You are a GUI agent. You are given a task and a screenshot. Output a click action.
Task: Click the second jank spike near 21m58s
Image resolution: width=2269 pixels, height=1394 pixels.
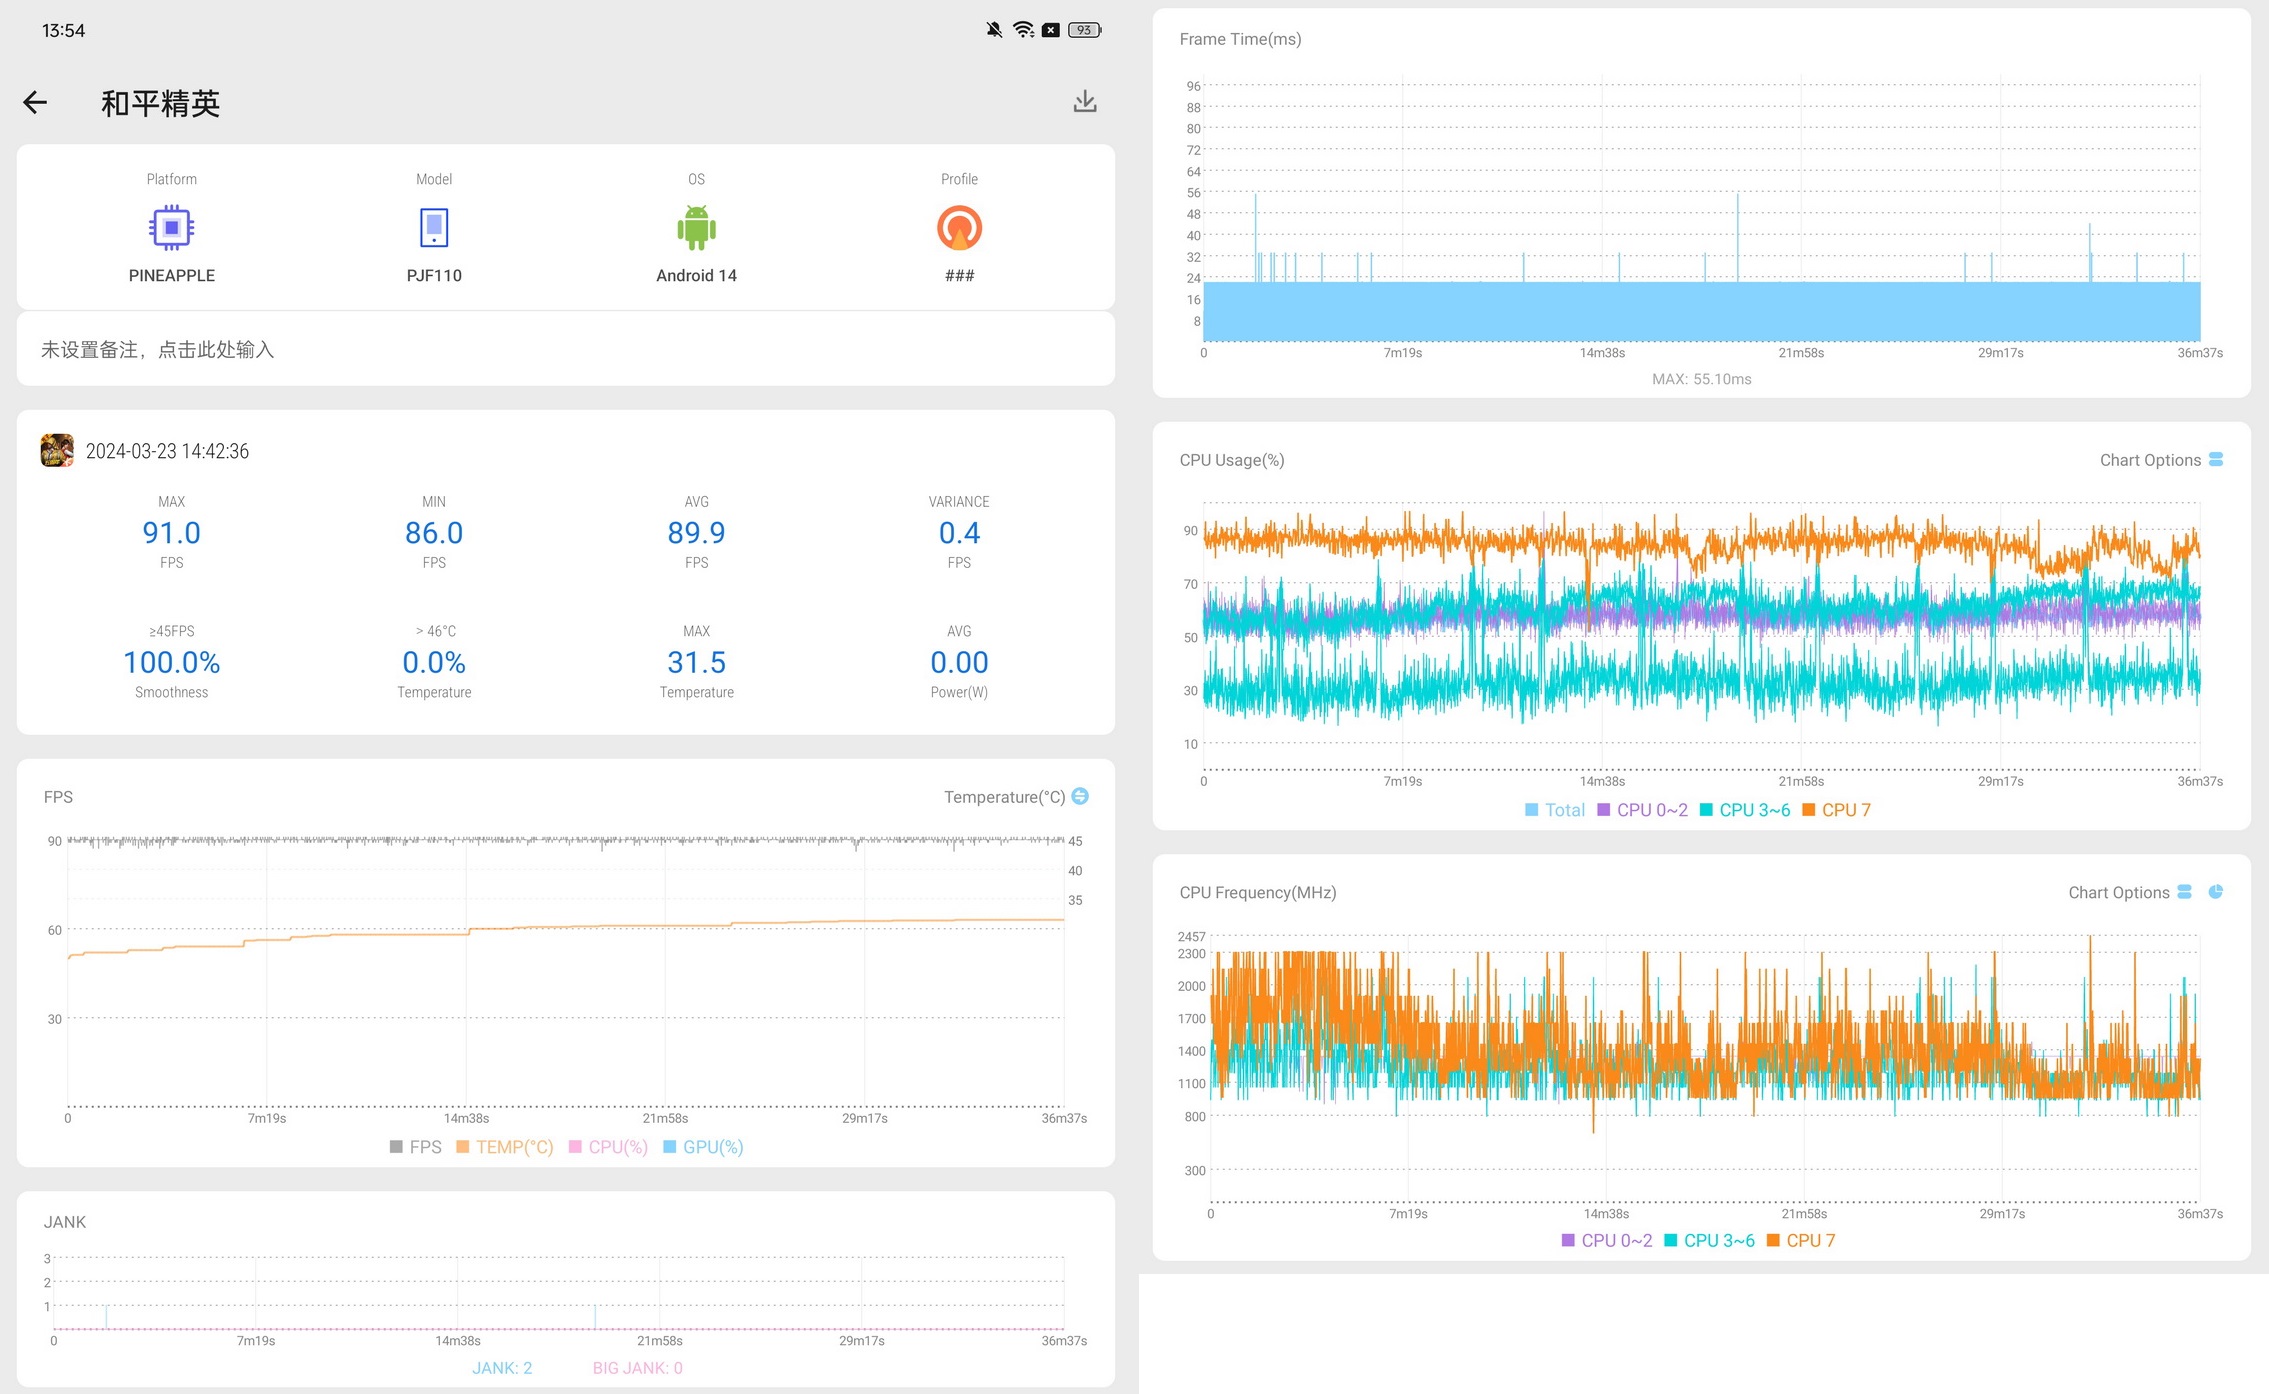coord(595,1317)
